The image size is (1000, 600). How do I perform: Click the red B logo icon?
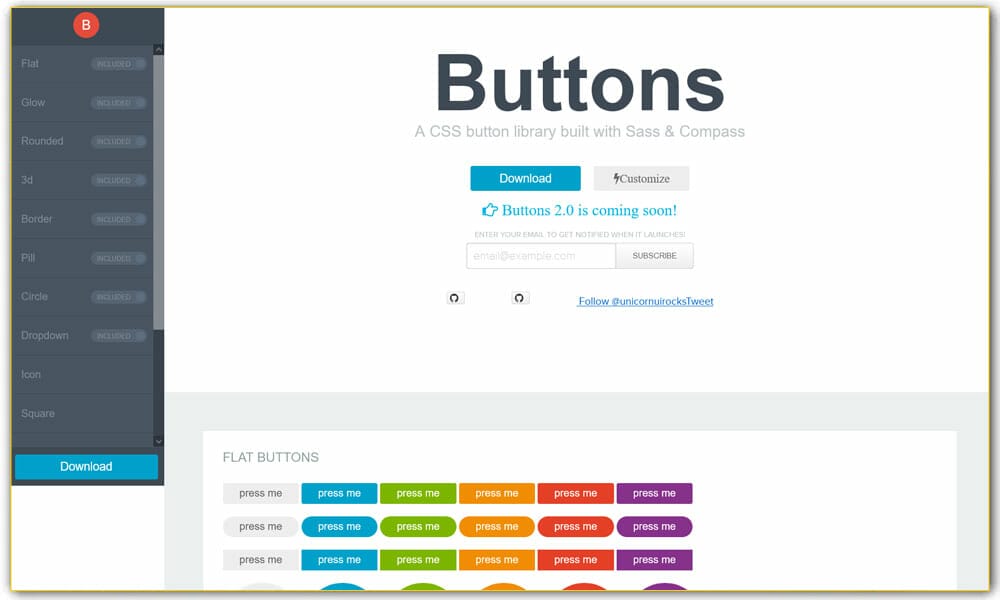point(86,24)
